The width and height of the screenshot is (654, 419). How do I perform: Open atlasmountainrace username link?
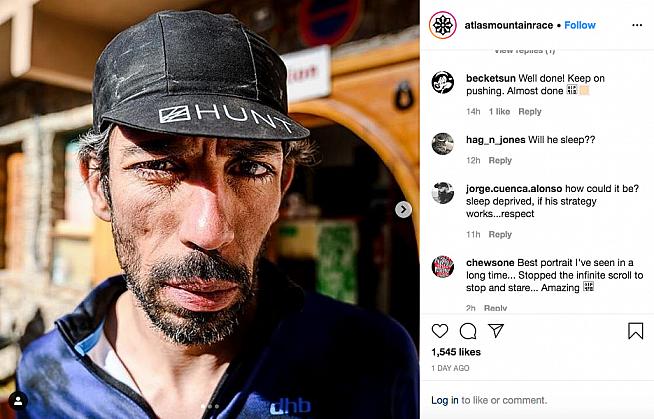[x=508, y=25]
